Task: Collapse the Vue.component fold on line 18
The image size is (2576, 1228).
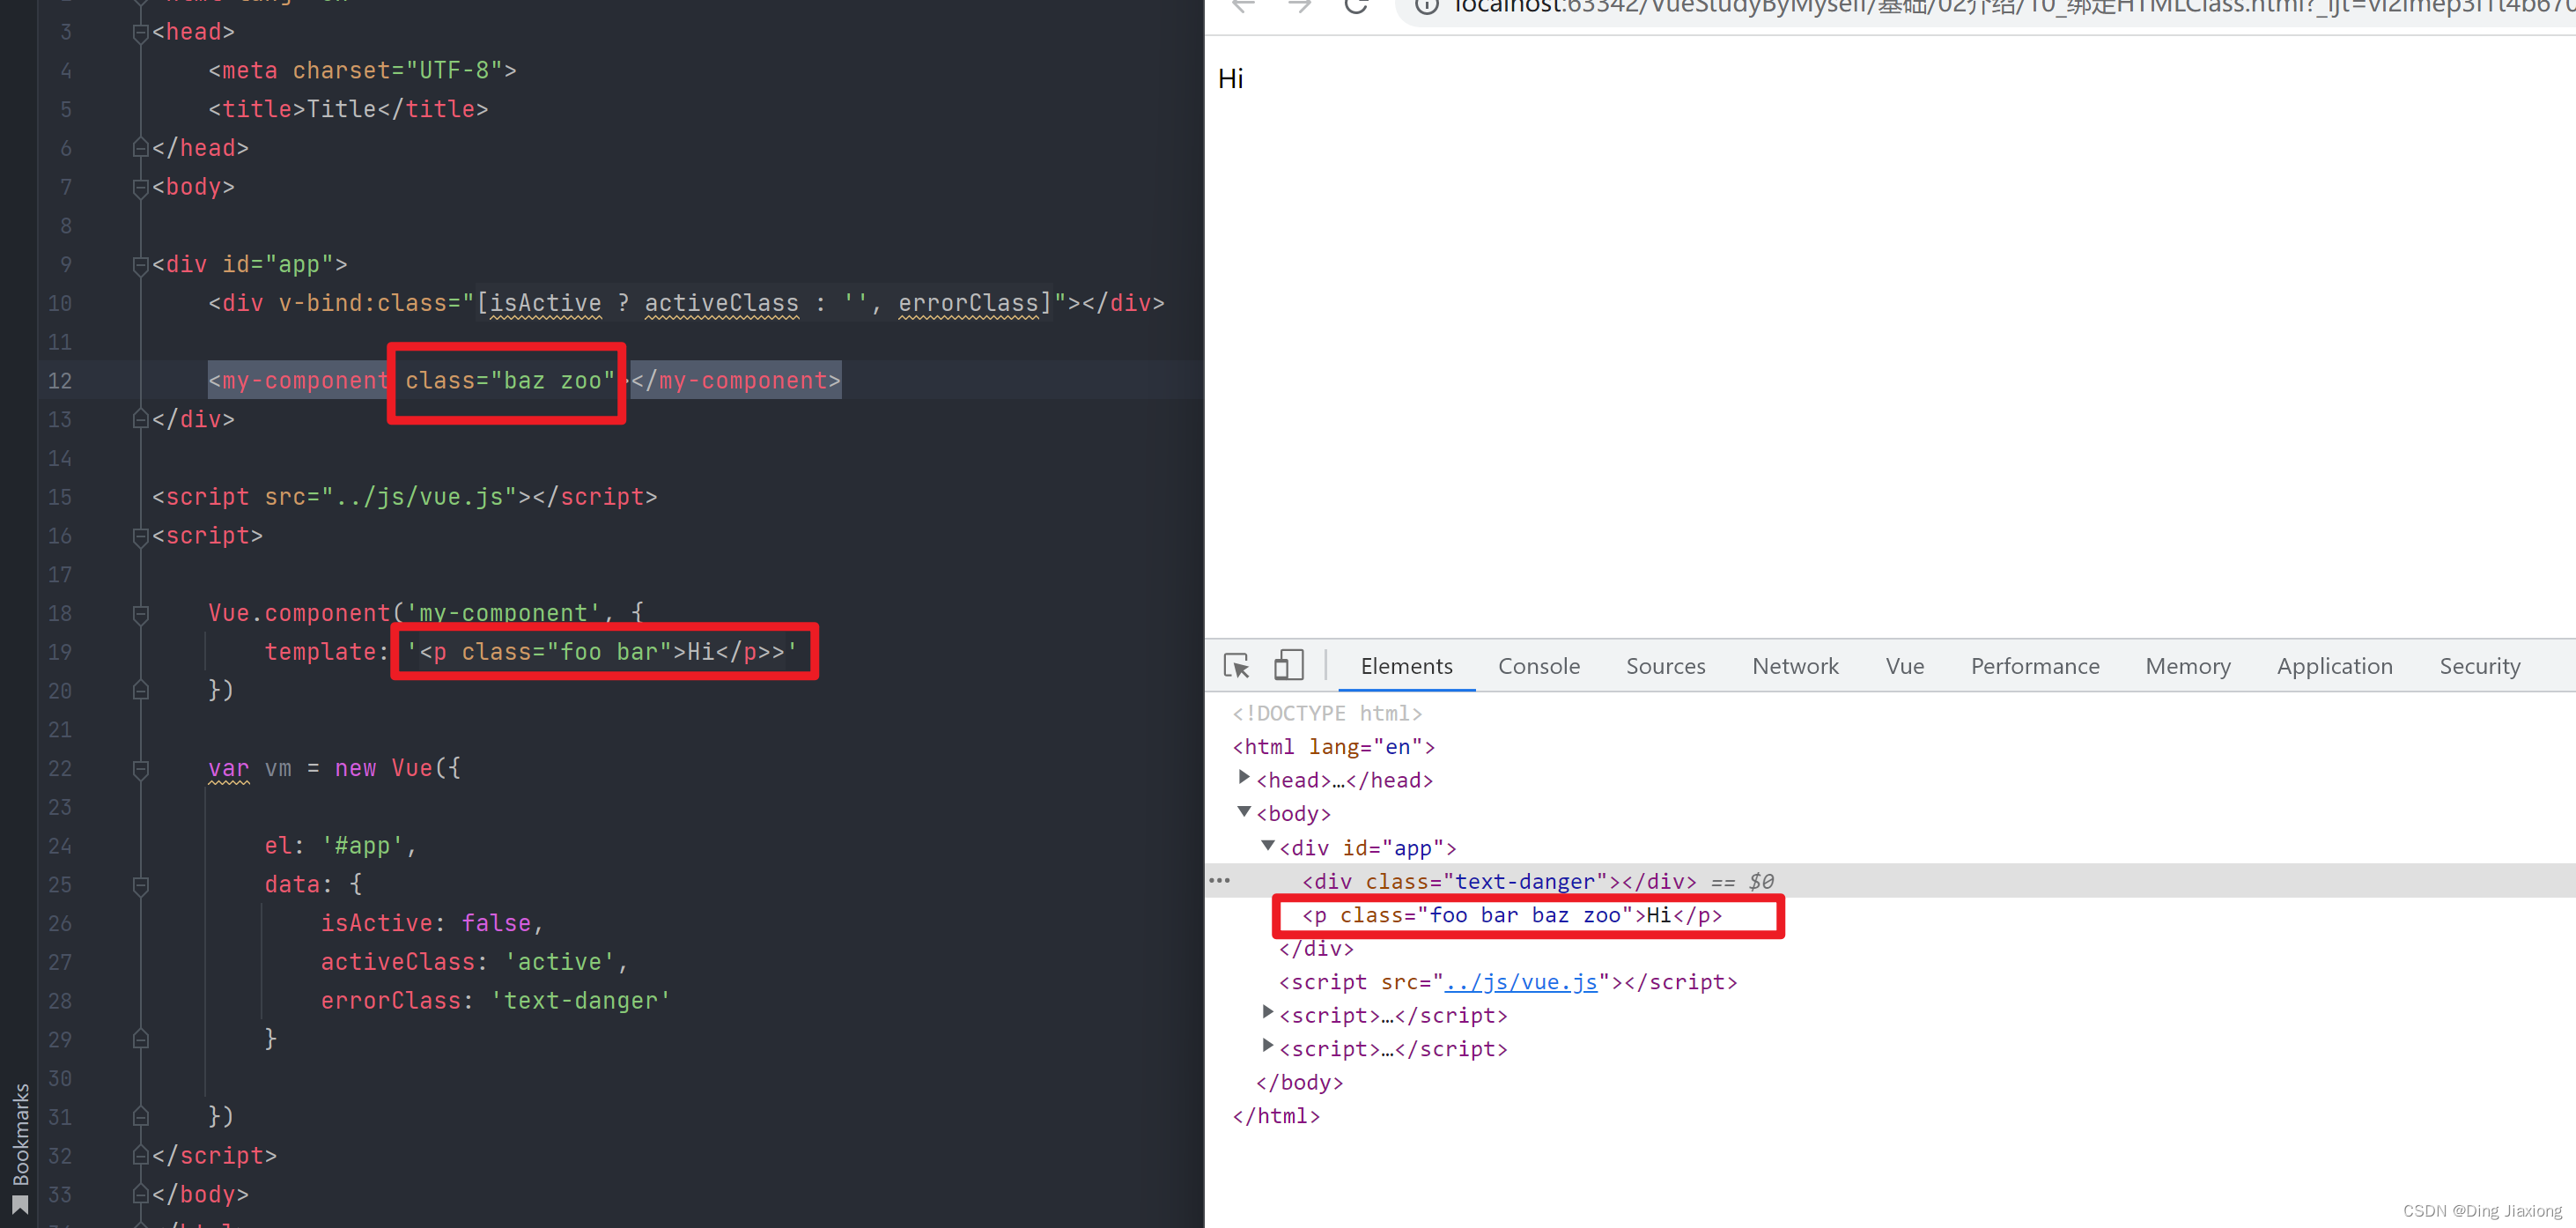Action: (x=140, y=614)
